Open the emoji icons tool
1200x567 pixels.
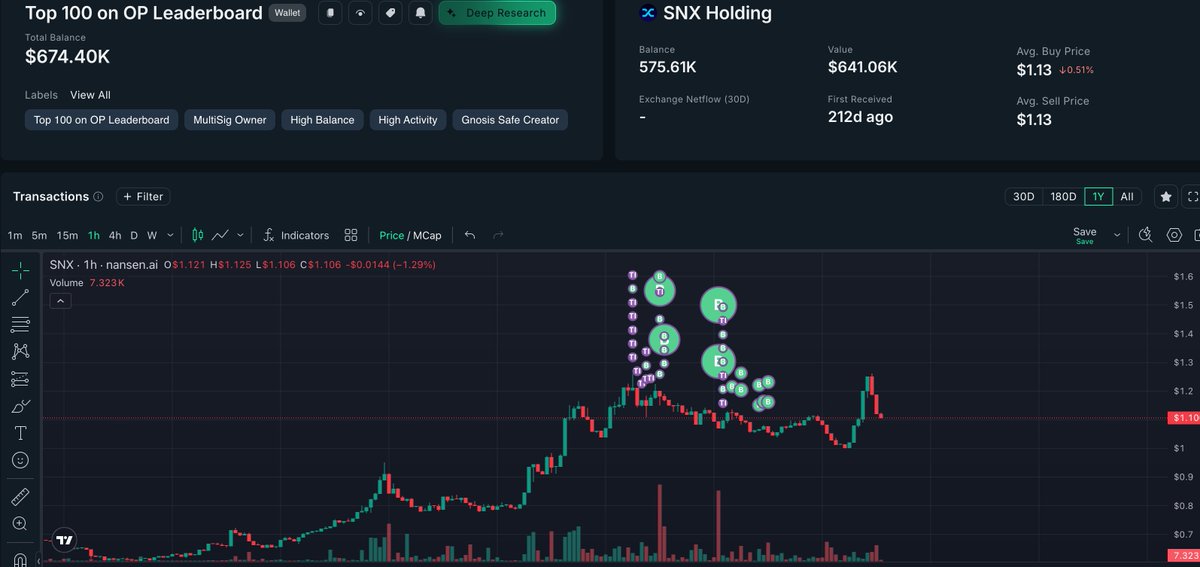[20, 460]
